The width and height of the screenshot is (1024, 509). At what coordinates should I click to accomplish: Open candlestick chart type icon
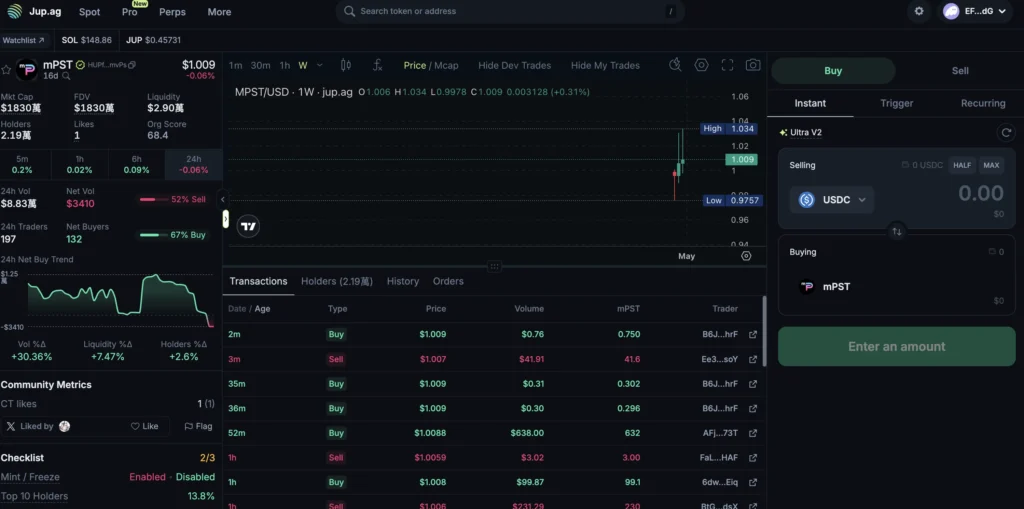click(346, 65)
